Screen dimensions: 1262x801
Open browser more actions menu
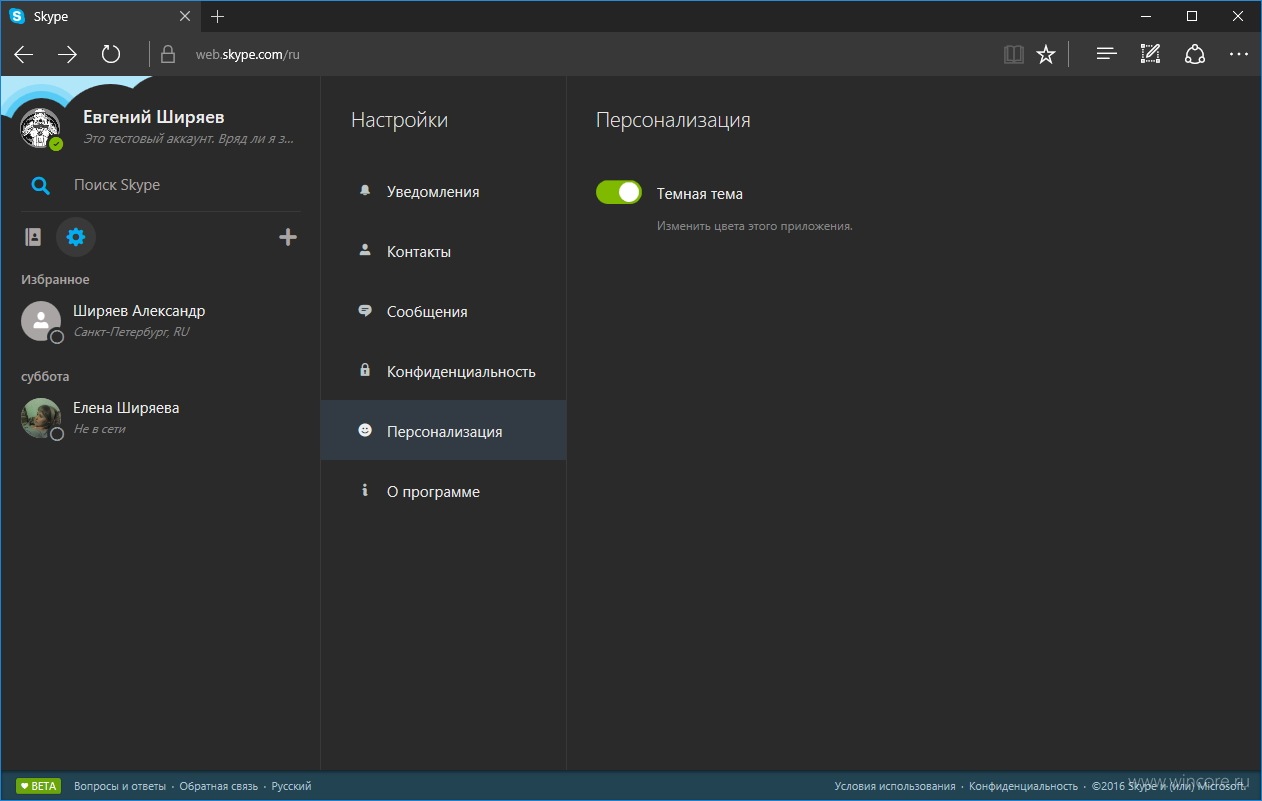1239,54
